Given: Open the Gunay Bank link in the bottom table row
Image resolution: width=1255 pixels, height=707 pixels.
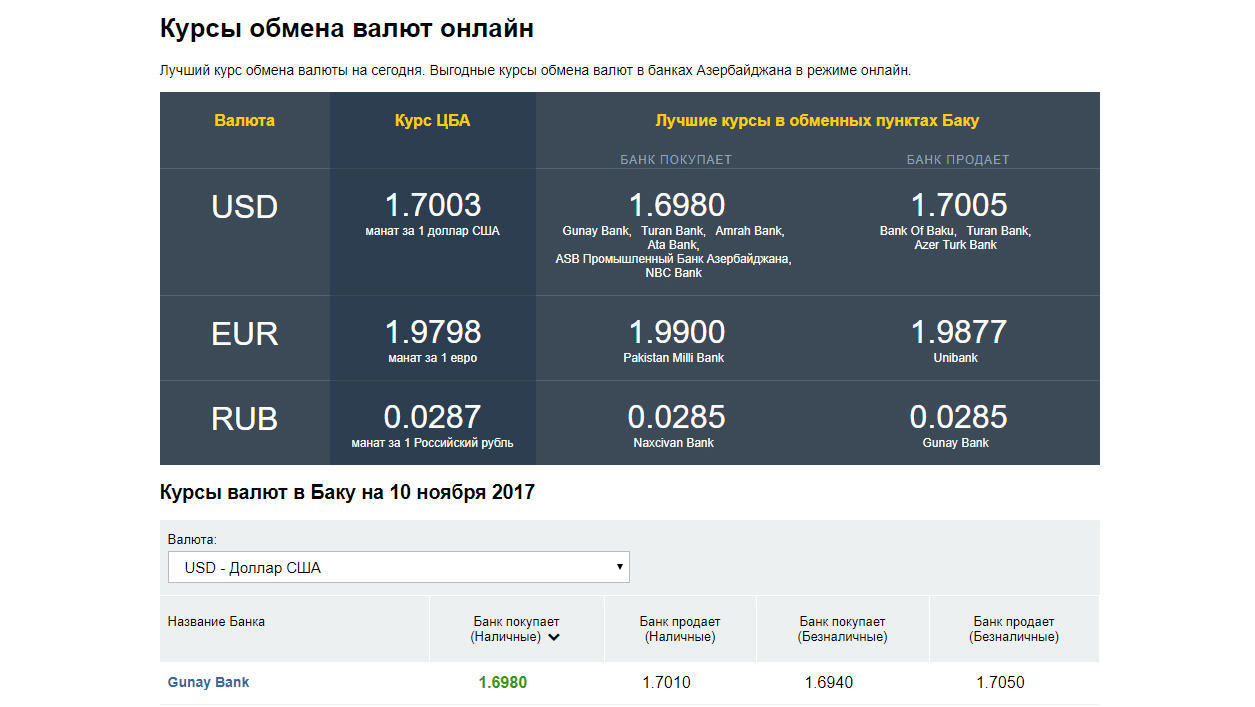Looking at the screenshot, I should pyautogui.click(x=208, y=682).
